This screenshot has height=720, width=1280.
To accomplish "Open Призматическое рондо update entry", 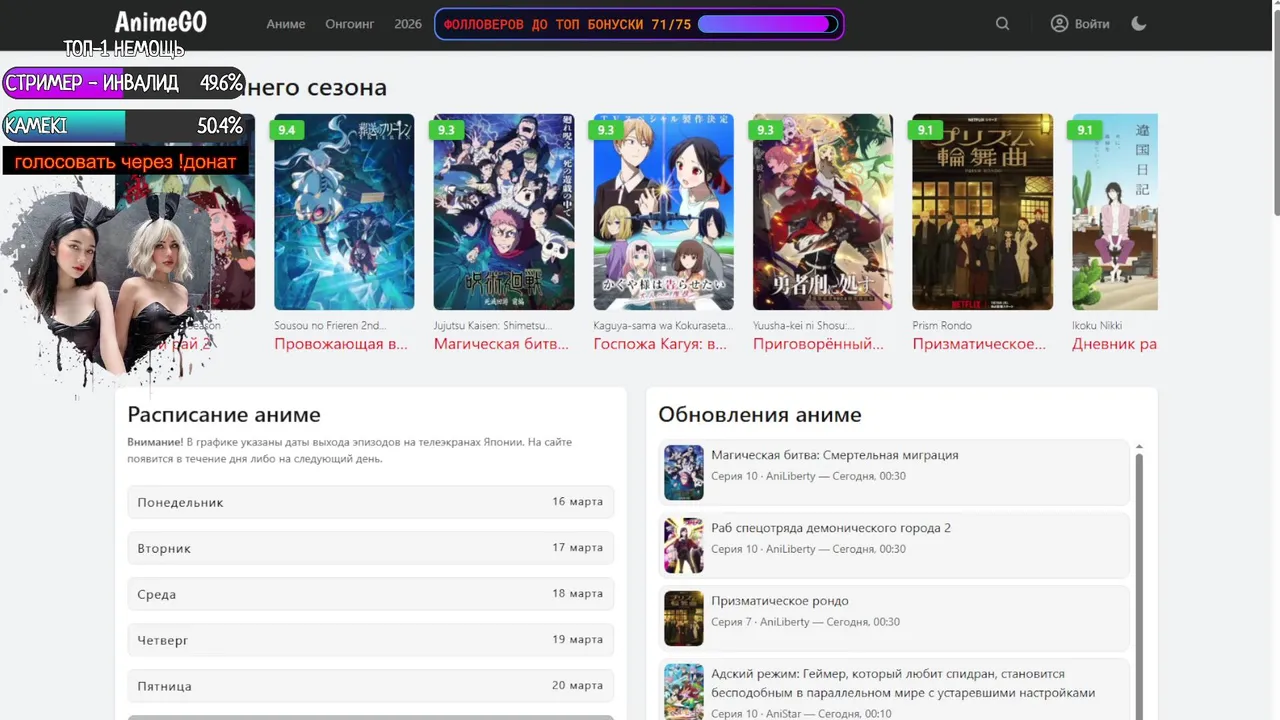I will pyautogui.click(x=894, y=618).
